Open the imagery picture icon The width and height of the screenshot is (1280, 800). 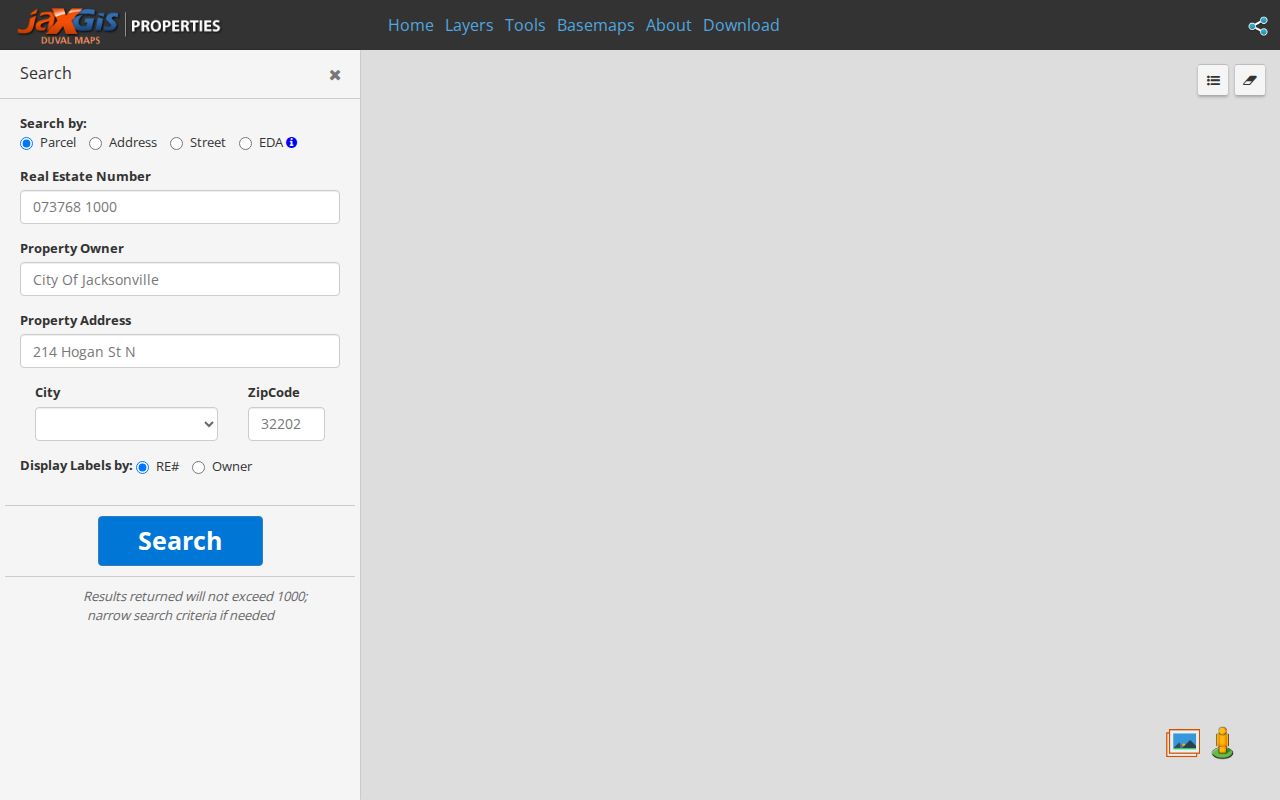[1183, 742]
